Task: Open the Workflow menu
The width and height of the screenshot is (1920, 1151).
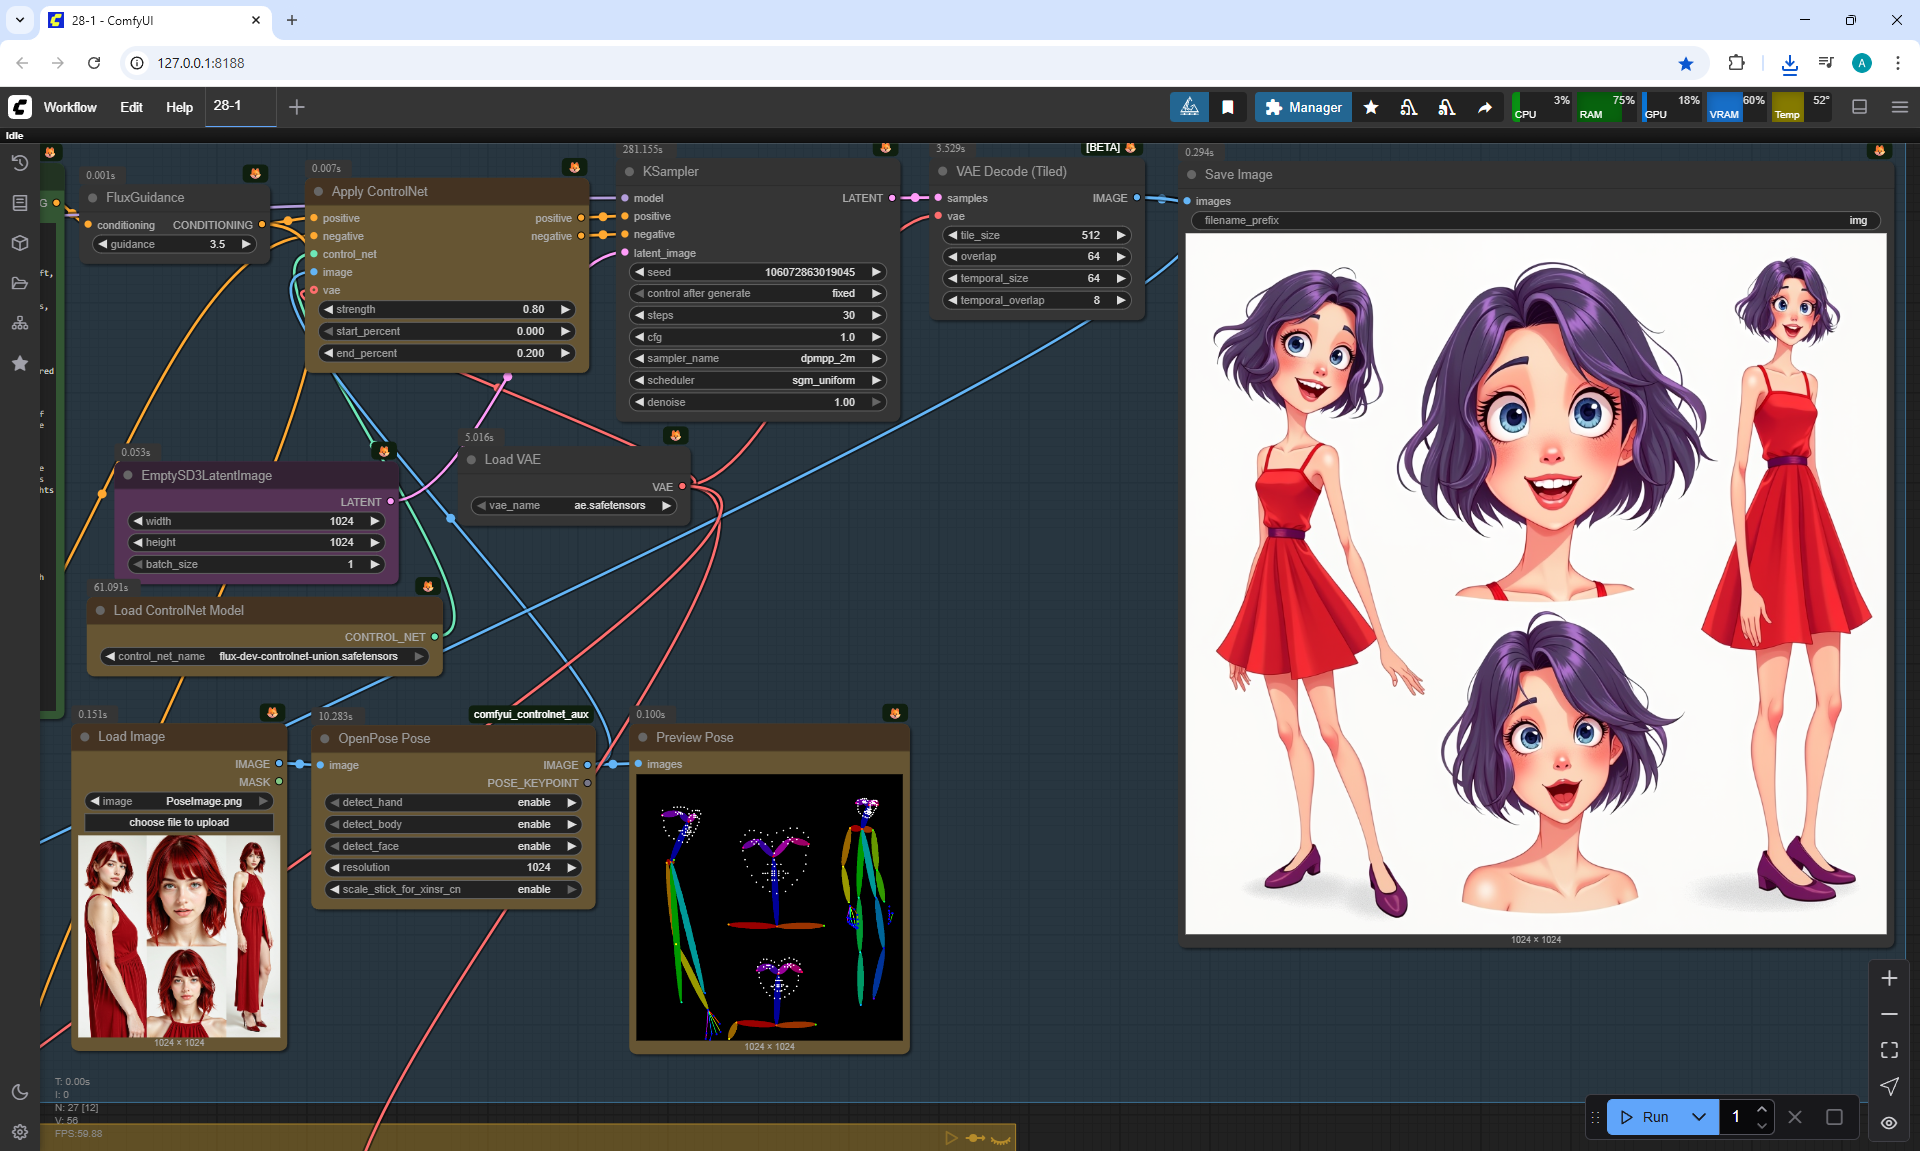Action: [x=70, y=107]
